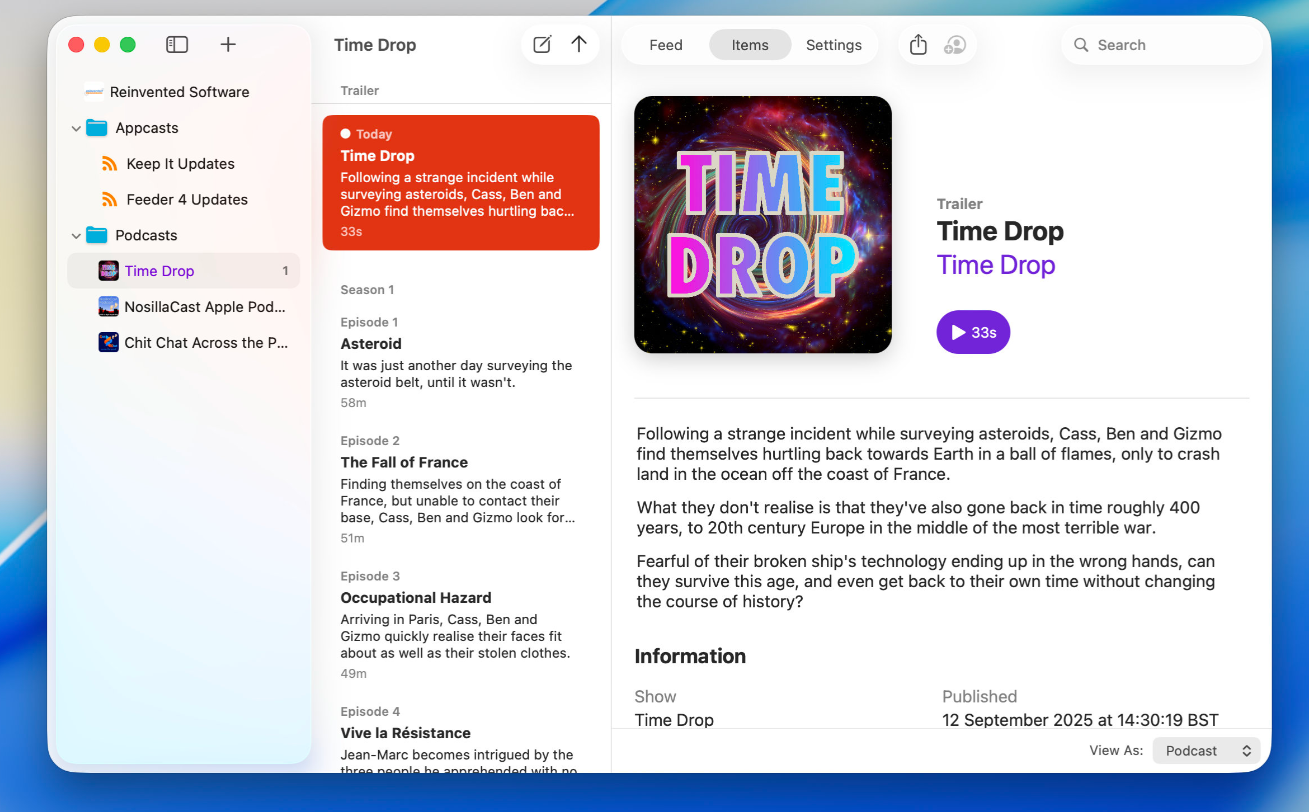This screenshot has height=812, width=1309.
Task: Select the Time Drop feed row
Action: coord(183,271)
